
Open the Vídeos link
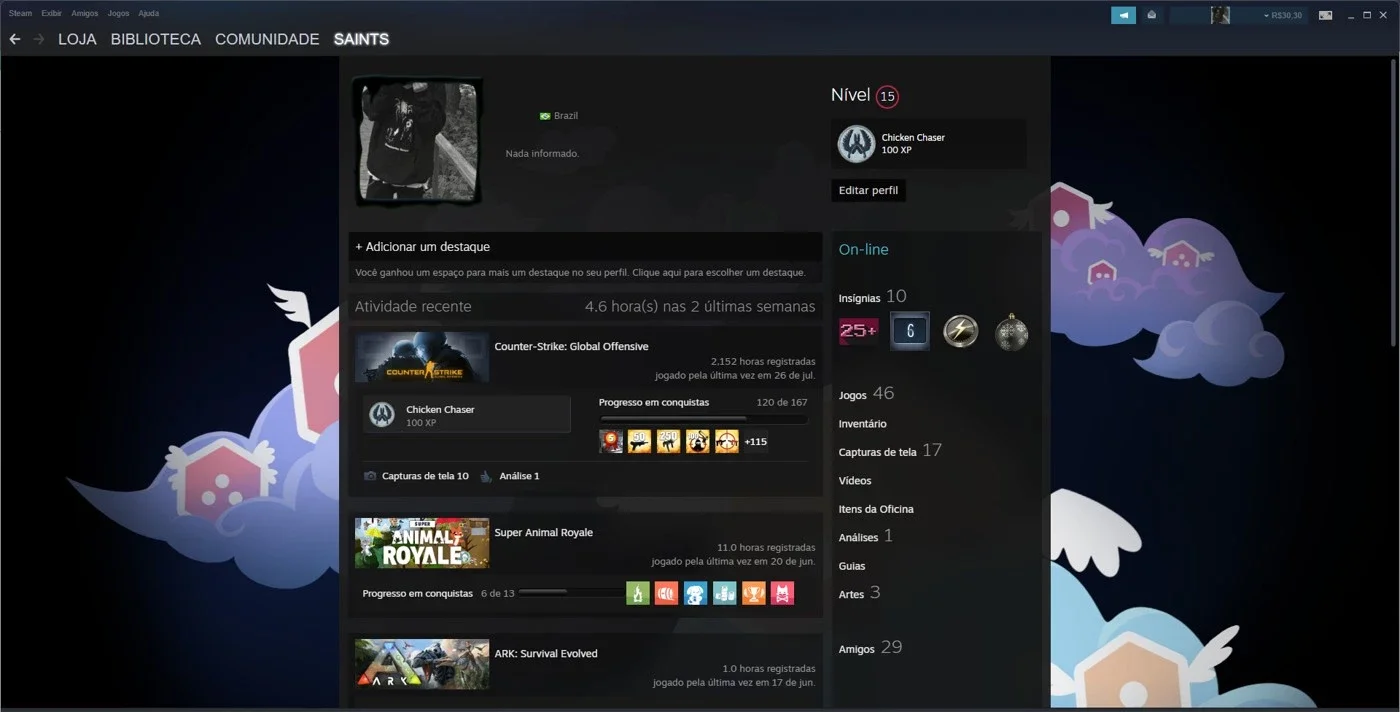point(855,481)
